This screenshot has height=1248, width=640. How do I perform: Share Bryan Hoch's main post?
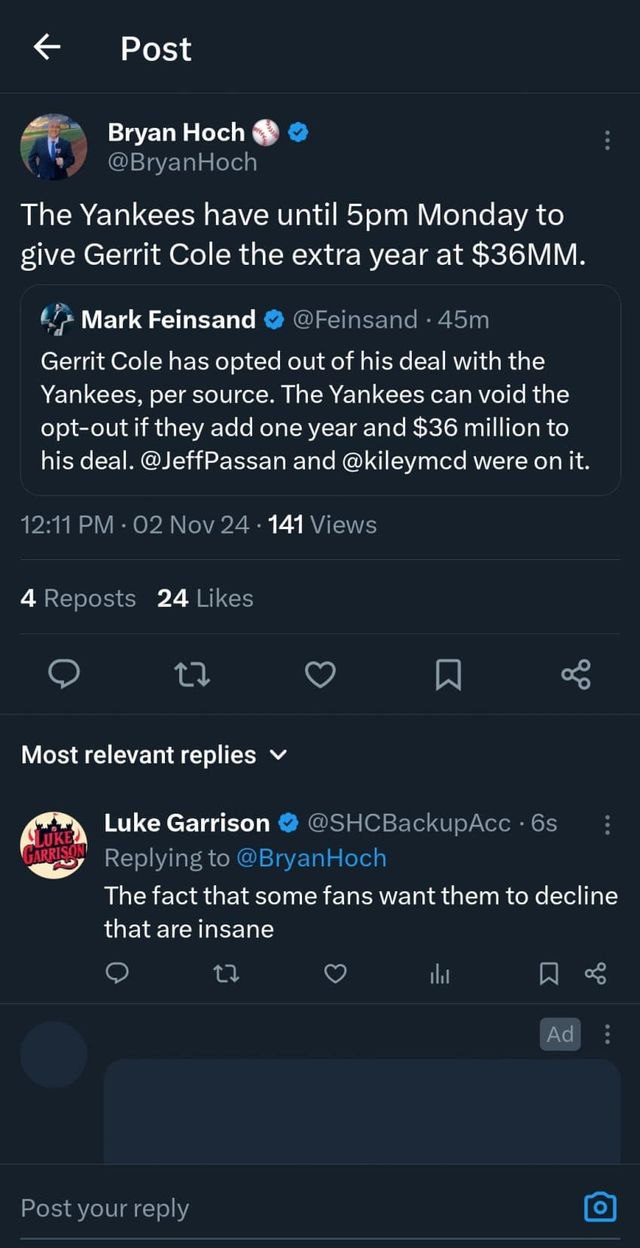point(576,676)
